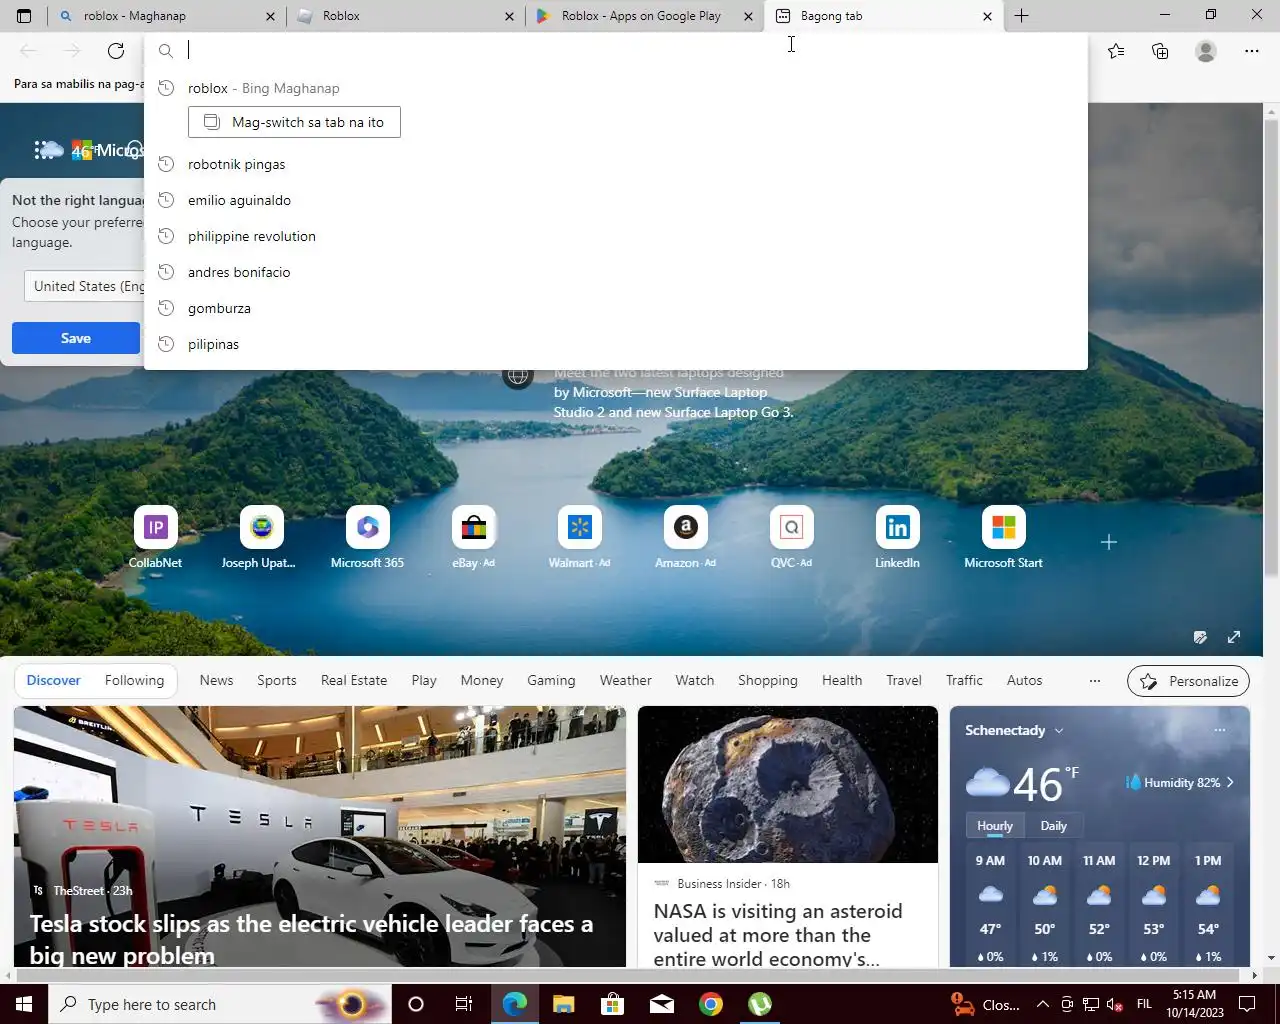Open the eBay shortcut tile

473,537
